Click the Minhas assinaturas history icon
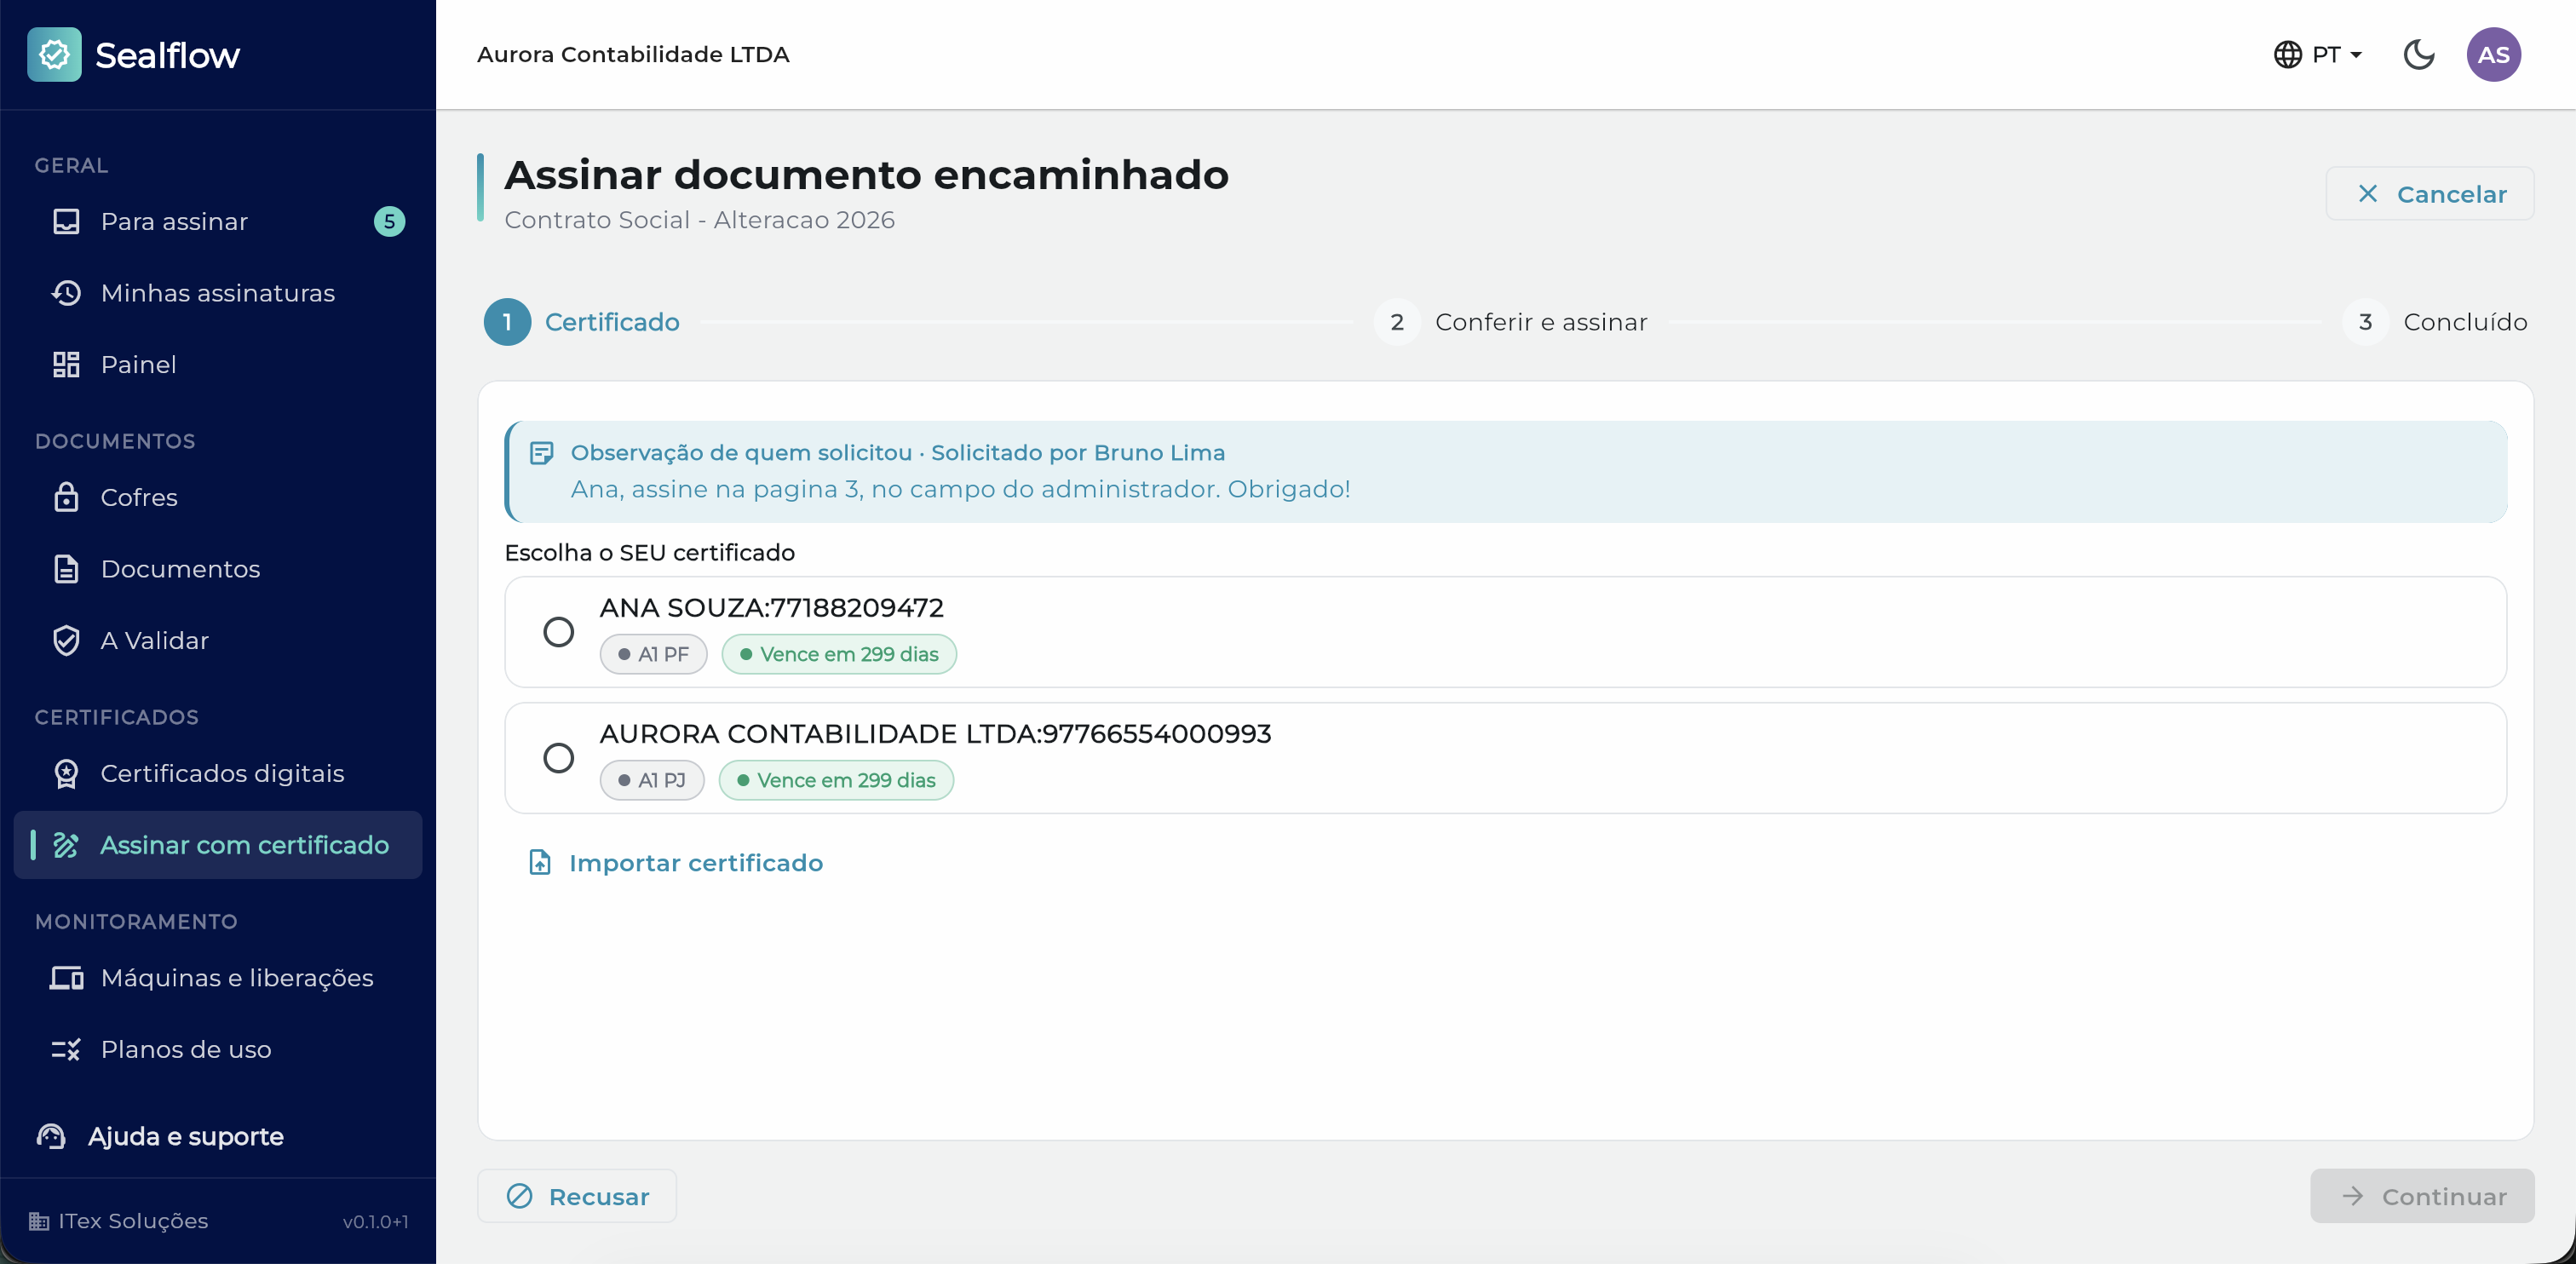2576x1264 pixels. [66, 293]
